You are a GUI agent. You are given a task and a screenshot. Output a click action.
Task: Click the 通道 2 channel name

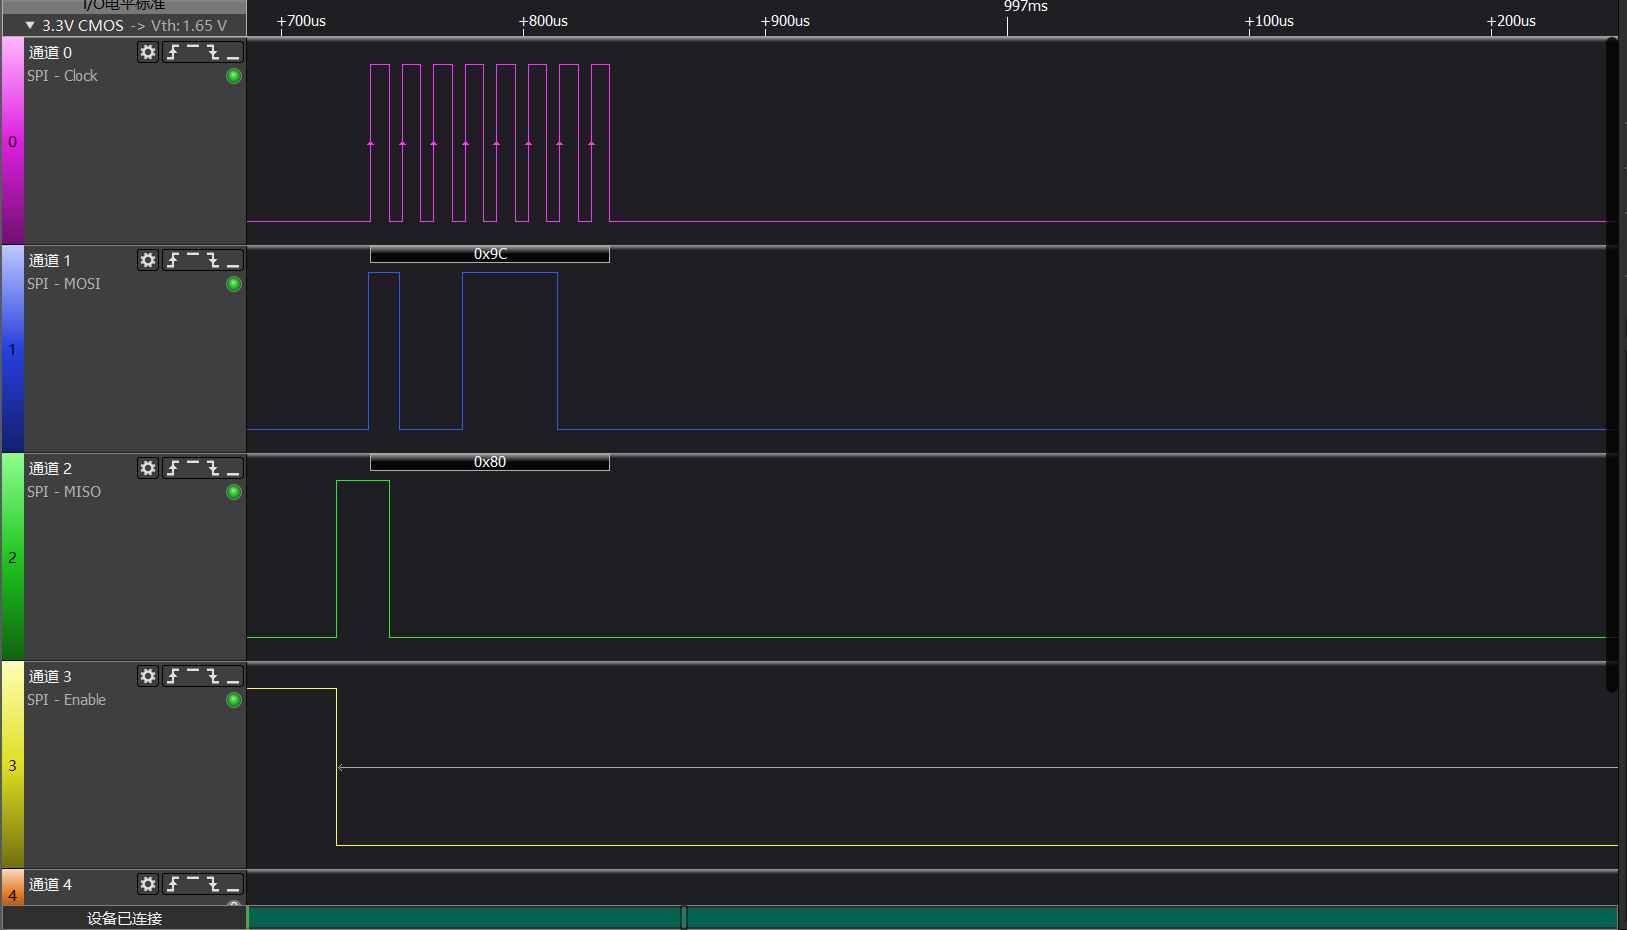(50, 468)
